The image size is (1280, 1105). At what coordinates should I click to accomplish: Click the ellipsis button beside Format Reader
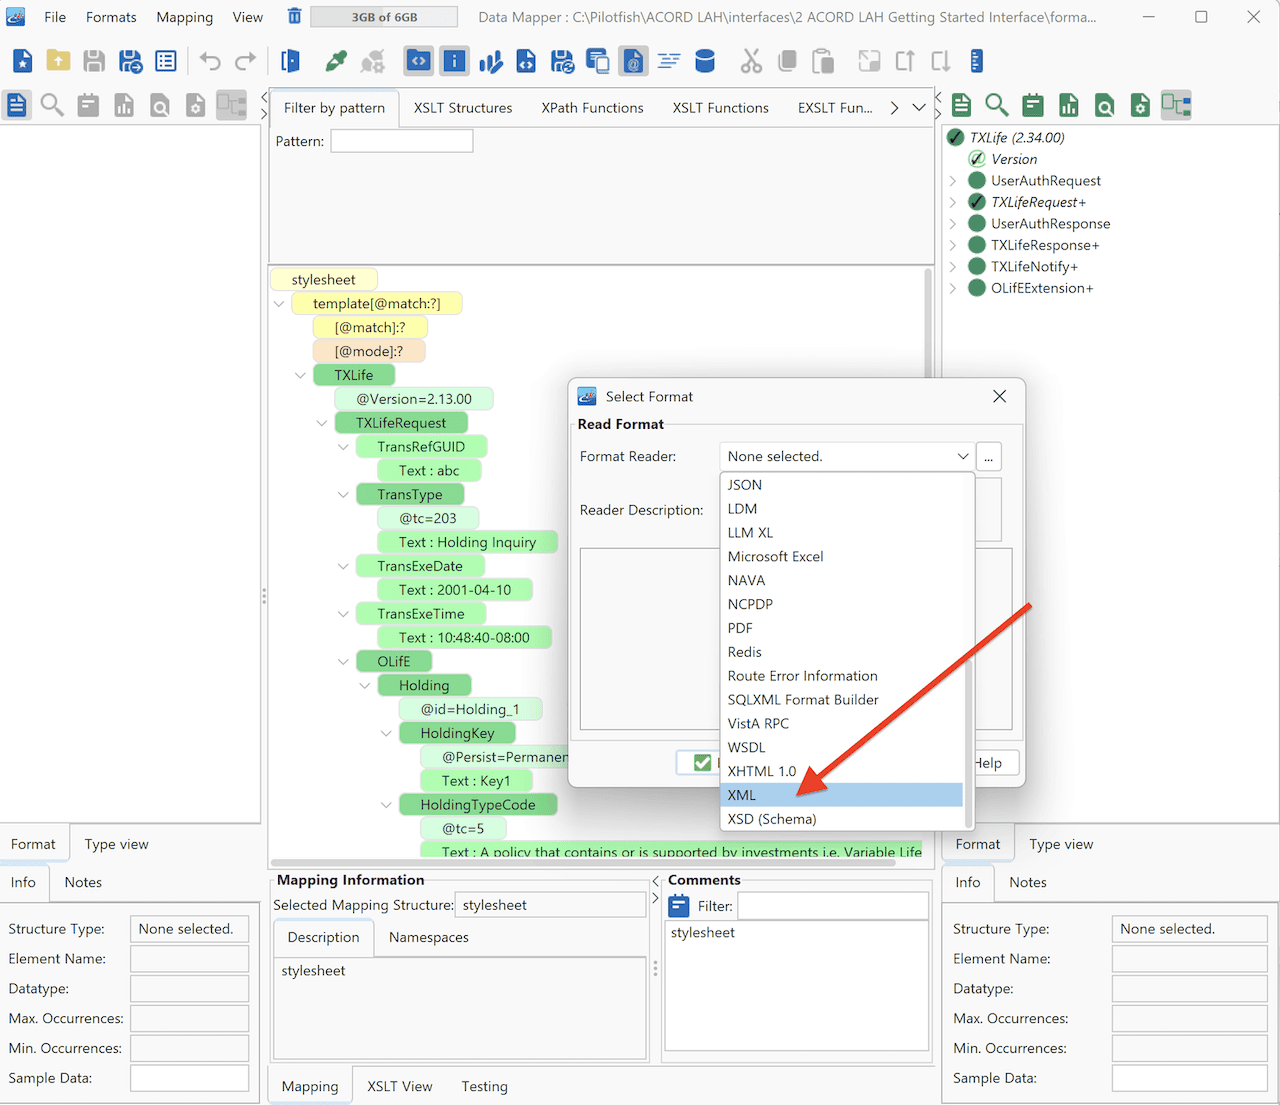click(988, 457)
